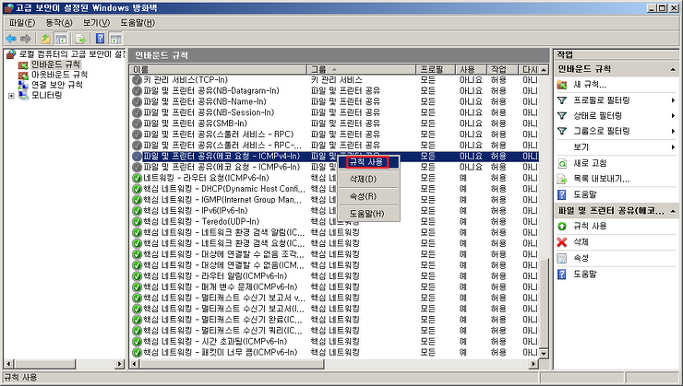The height and width of the screenshot is (386, 683).
Task: Click the 속성 properties icon in actions pane
Action: click(562, 258)
